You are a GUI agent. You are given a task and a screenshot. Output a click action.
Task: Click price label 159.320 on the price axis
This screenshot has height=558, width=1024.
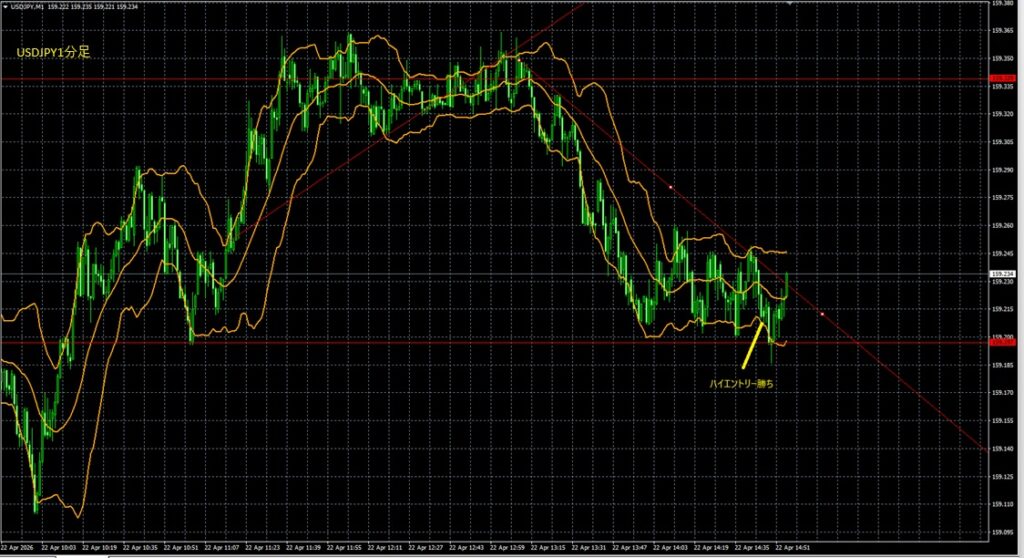pyautogui.click(x=1002, y=114)
